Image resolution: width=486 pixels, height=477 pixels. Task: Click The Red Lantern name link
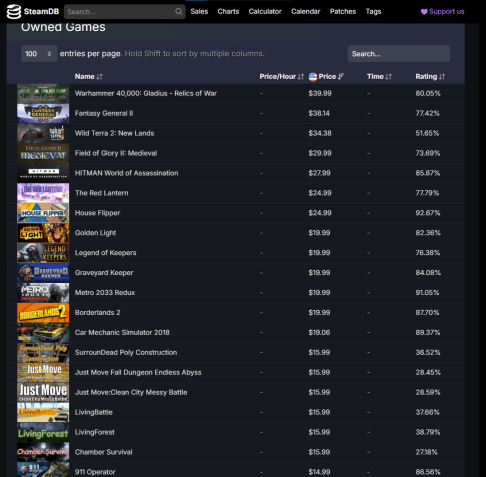pyautogui.click(x=102, y=193)
